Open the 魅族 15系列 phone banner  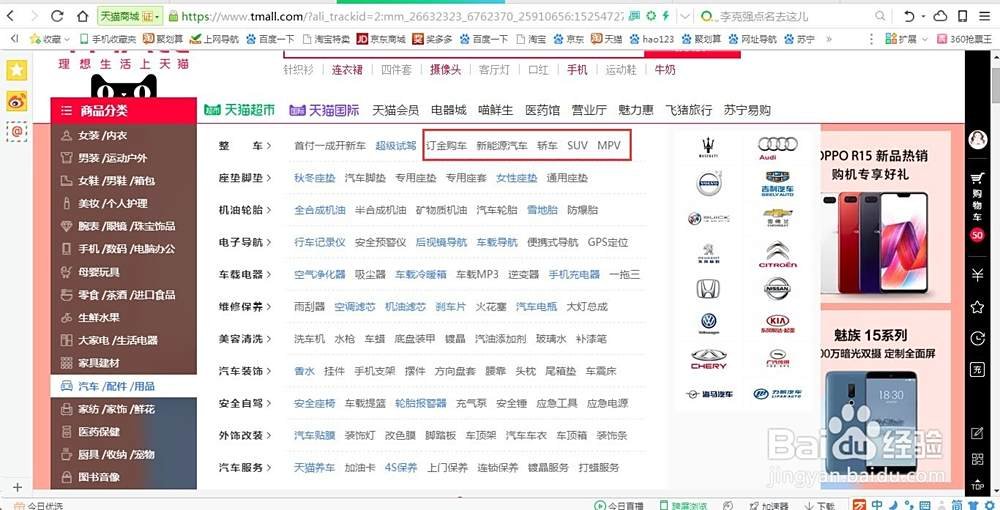(883, 398)
